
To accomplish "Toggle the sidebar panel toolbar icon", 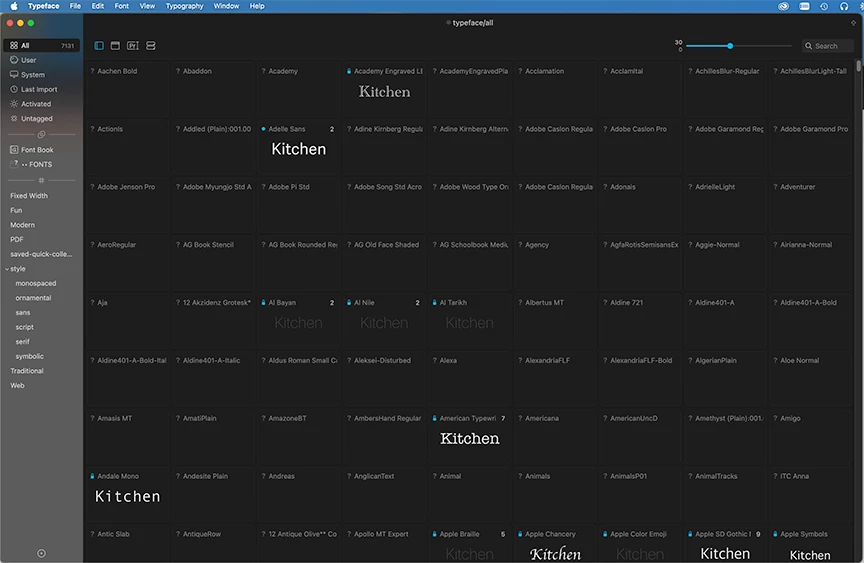I will [x=99, y=46].
